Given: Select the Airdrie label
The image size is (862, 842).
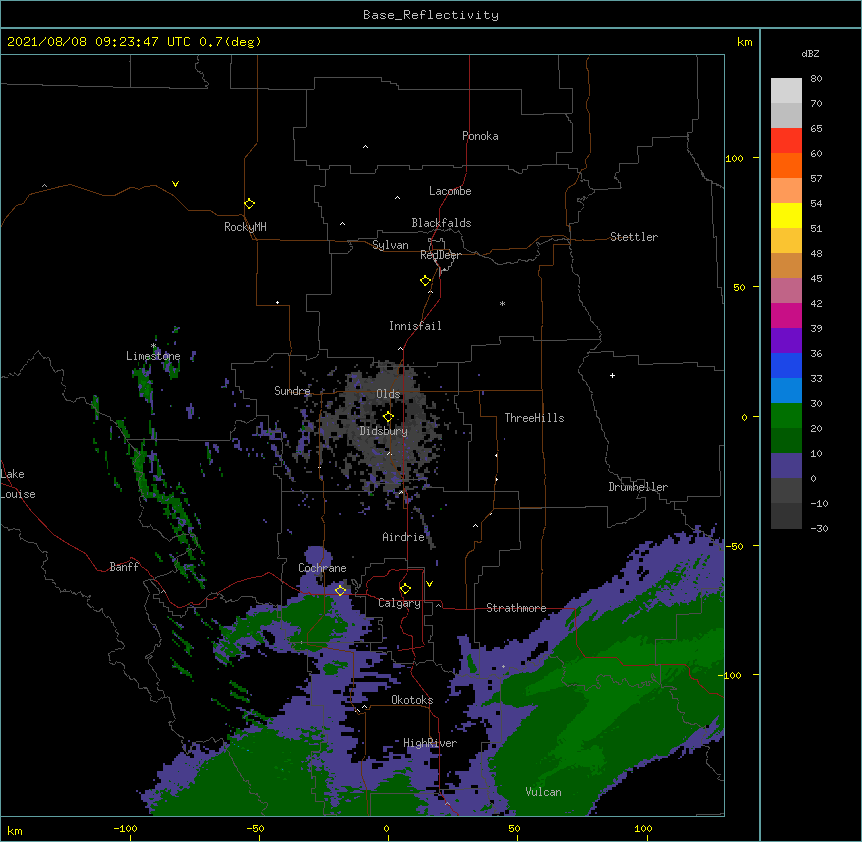Looking at the screenshot, I should click(404, 537).
